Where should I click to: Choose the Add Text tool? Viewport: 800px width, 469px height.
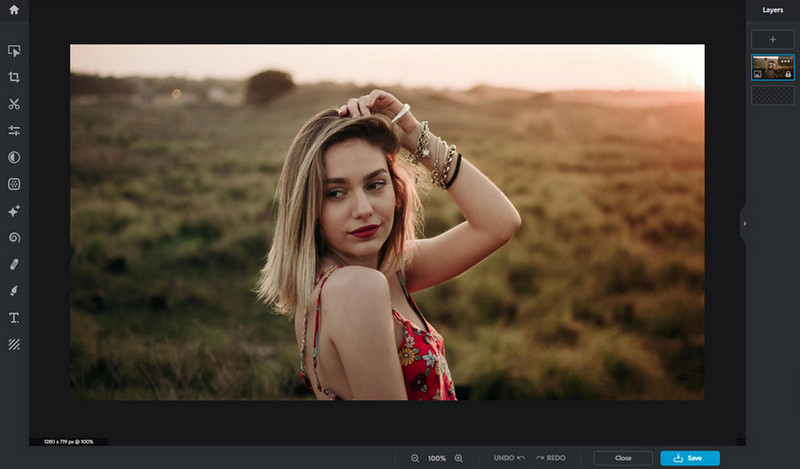tap(14, 318)
